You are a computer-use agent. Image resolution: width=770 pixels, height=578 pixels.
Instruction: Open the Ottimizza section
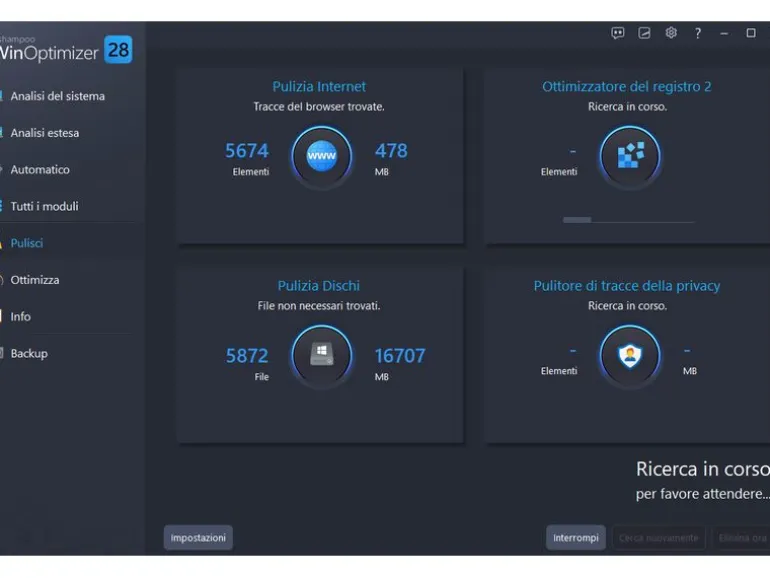pos(34,280)
